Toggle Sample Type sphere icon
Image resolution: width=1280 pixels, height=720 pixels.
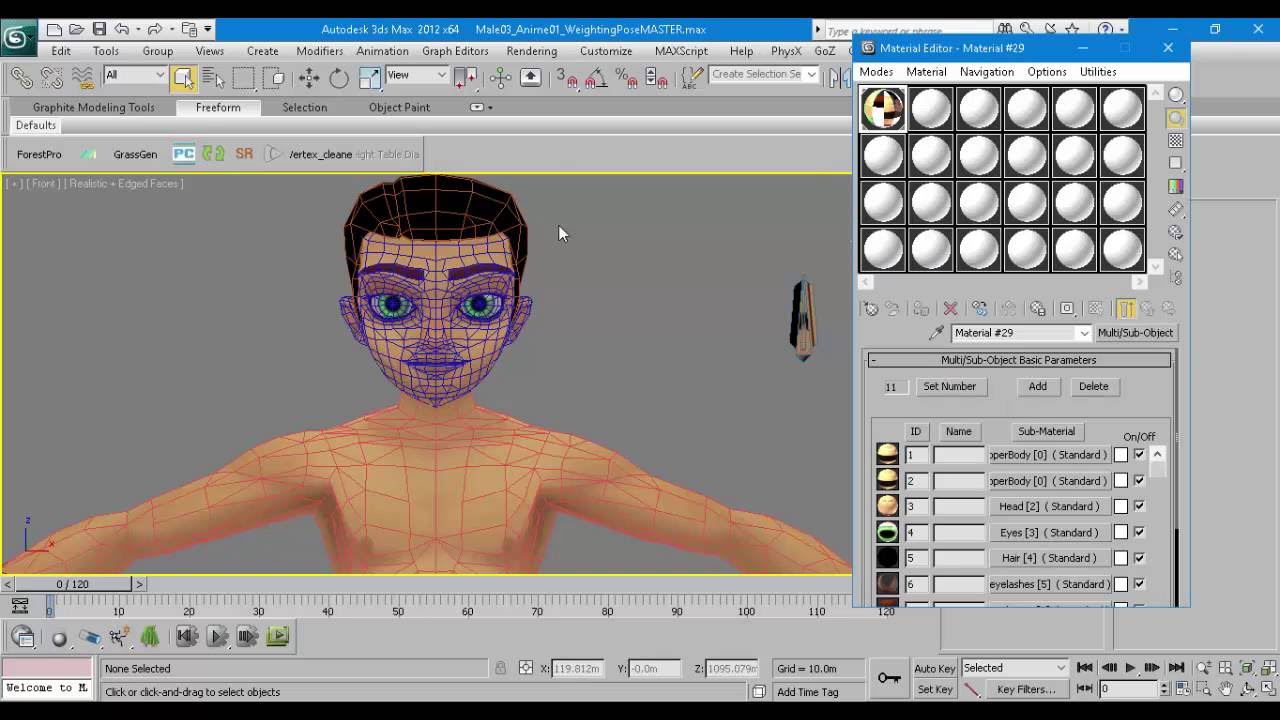[1176, 95]
